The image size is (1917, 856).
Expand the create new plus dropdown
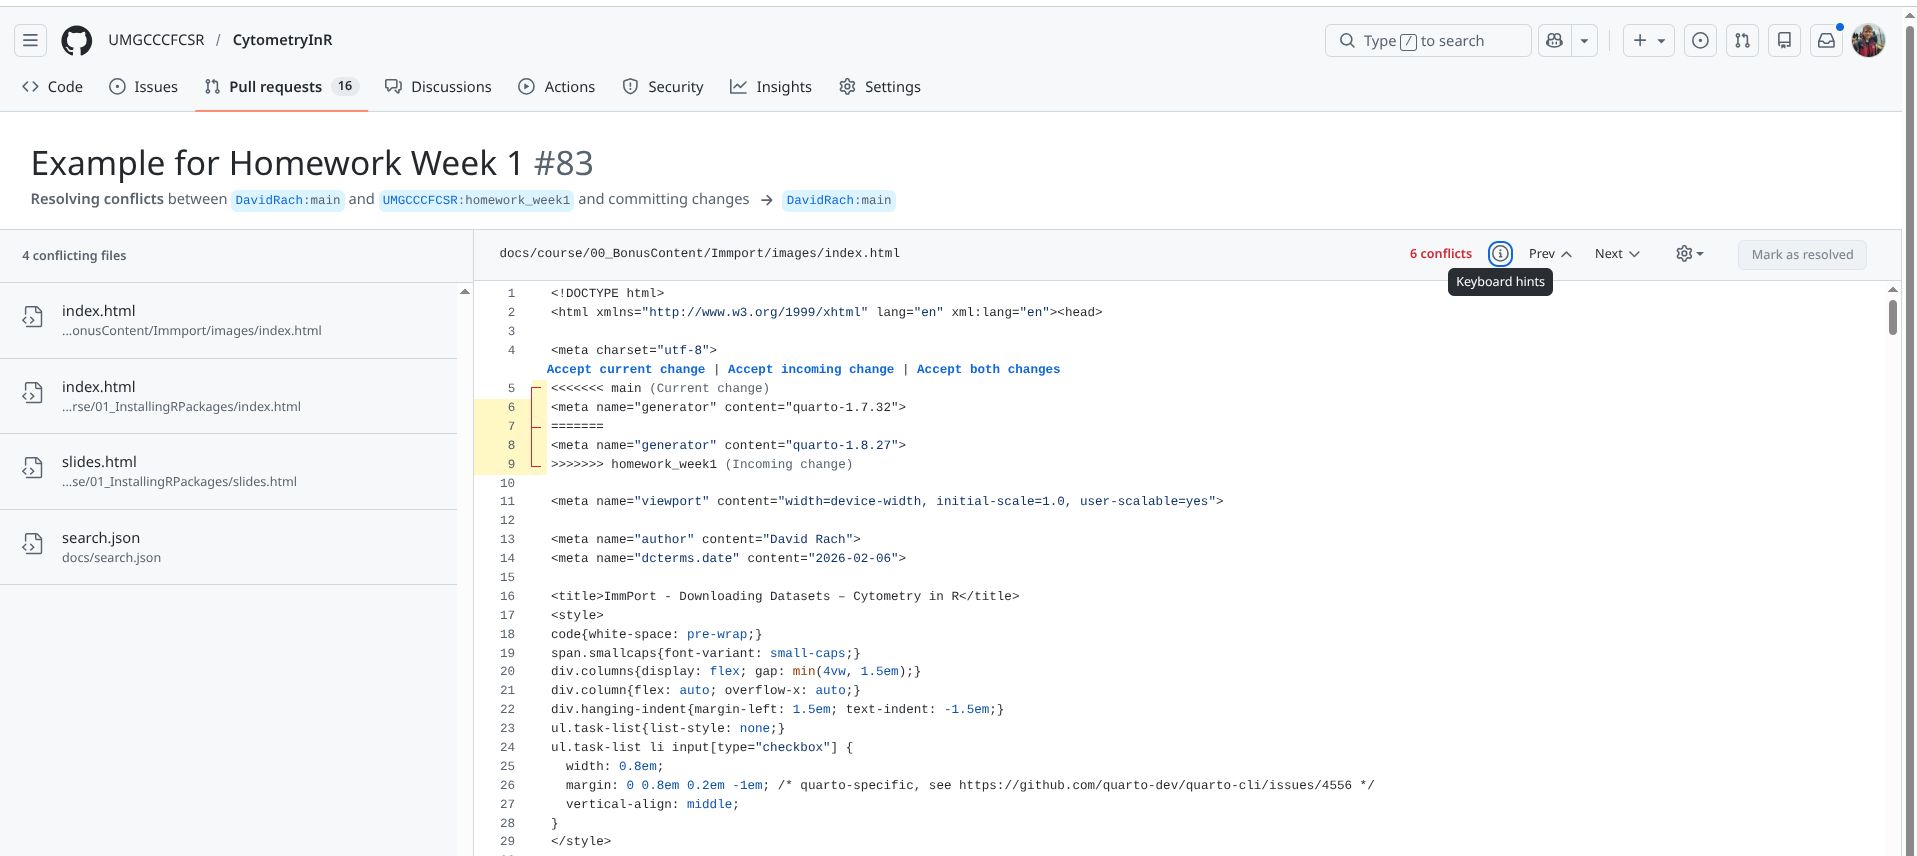(x=1648, y=40)
